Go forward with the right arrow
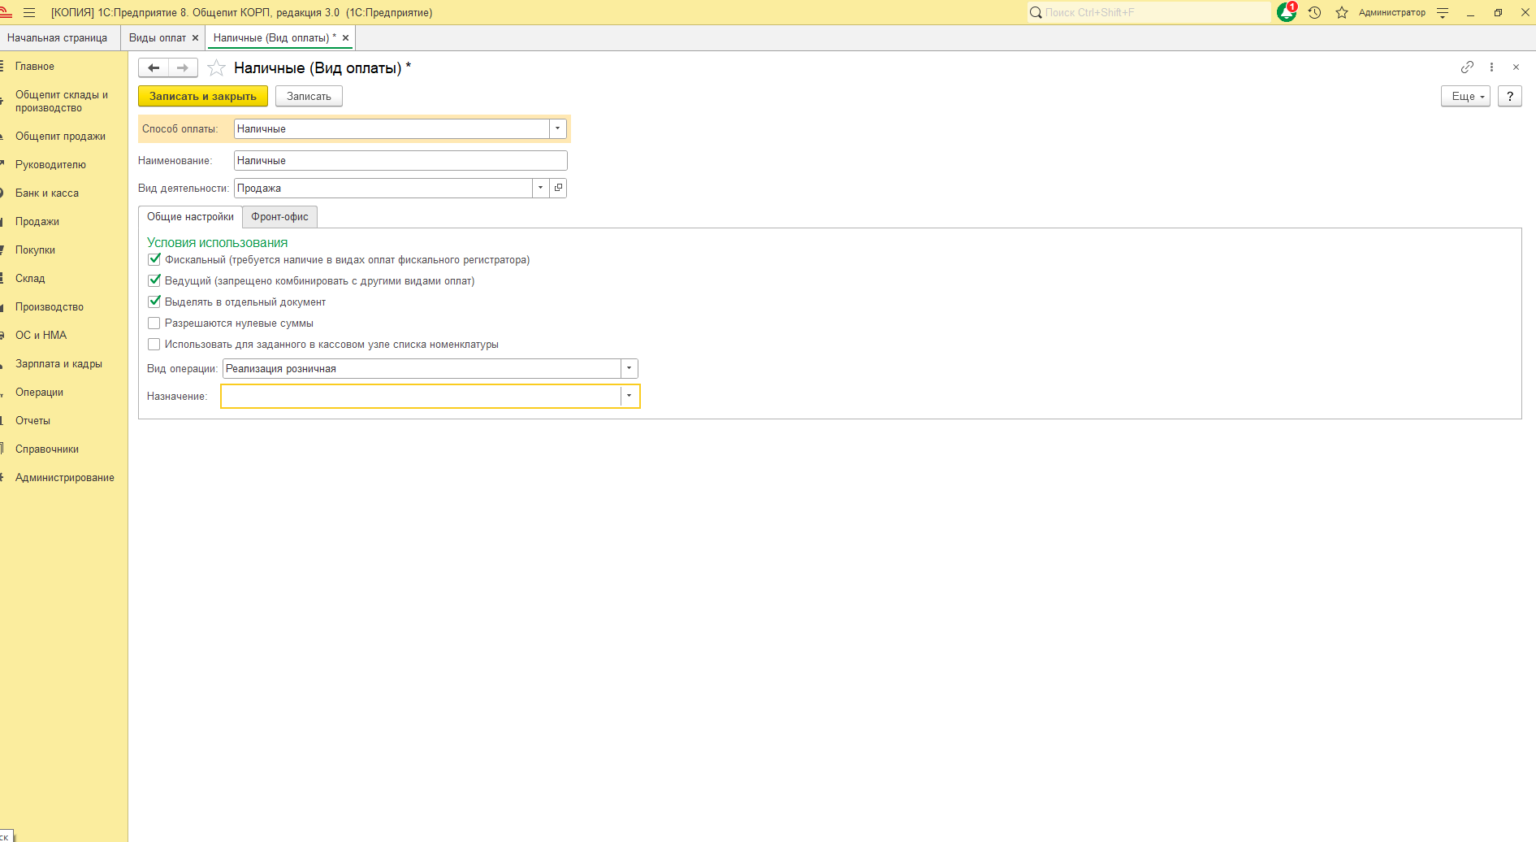1536x842 pixels. (182, 68)
